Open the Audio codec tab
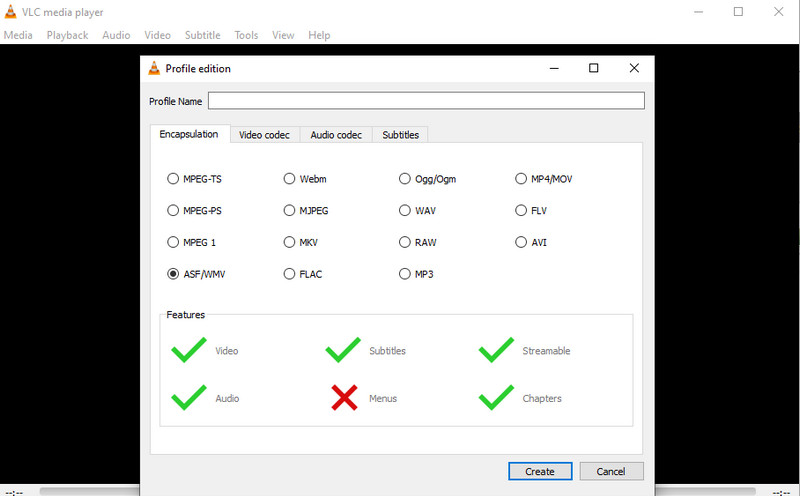This screenshot has width=800, height=496. [x=336, y=135]
